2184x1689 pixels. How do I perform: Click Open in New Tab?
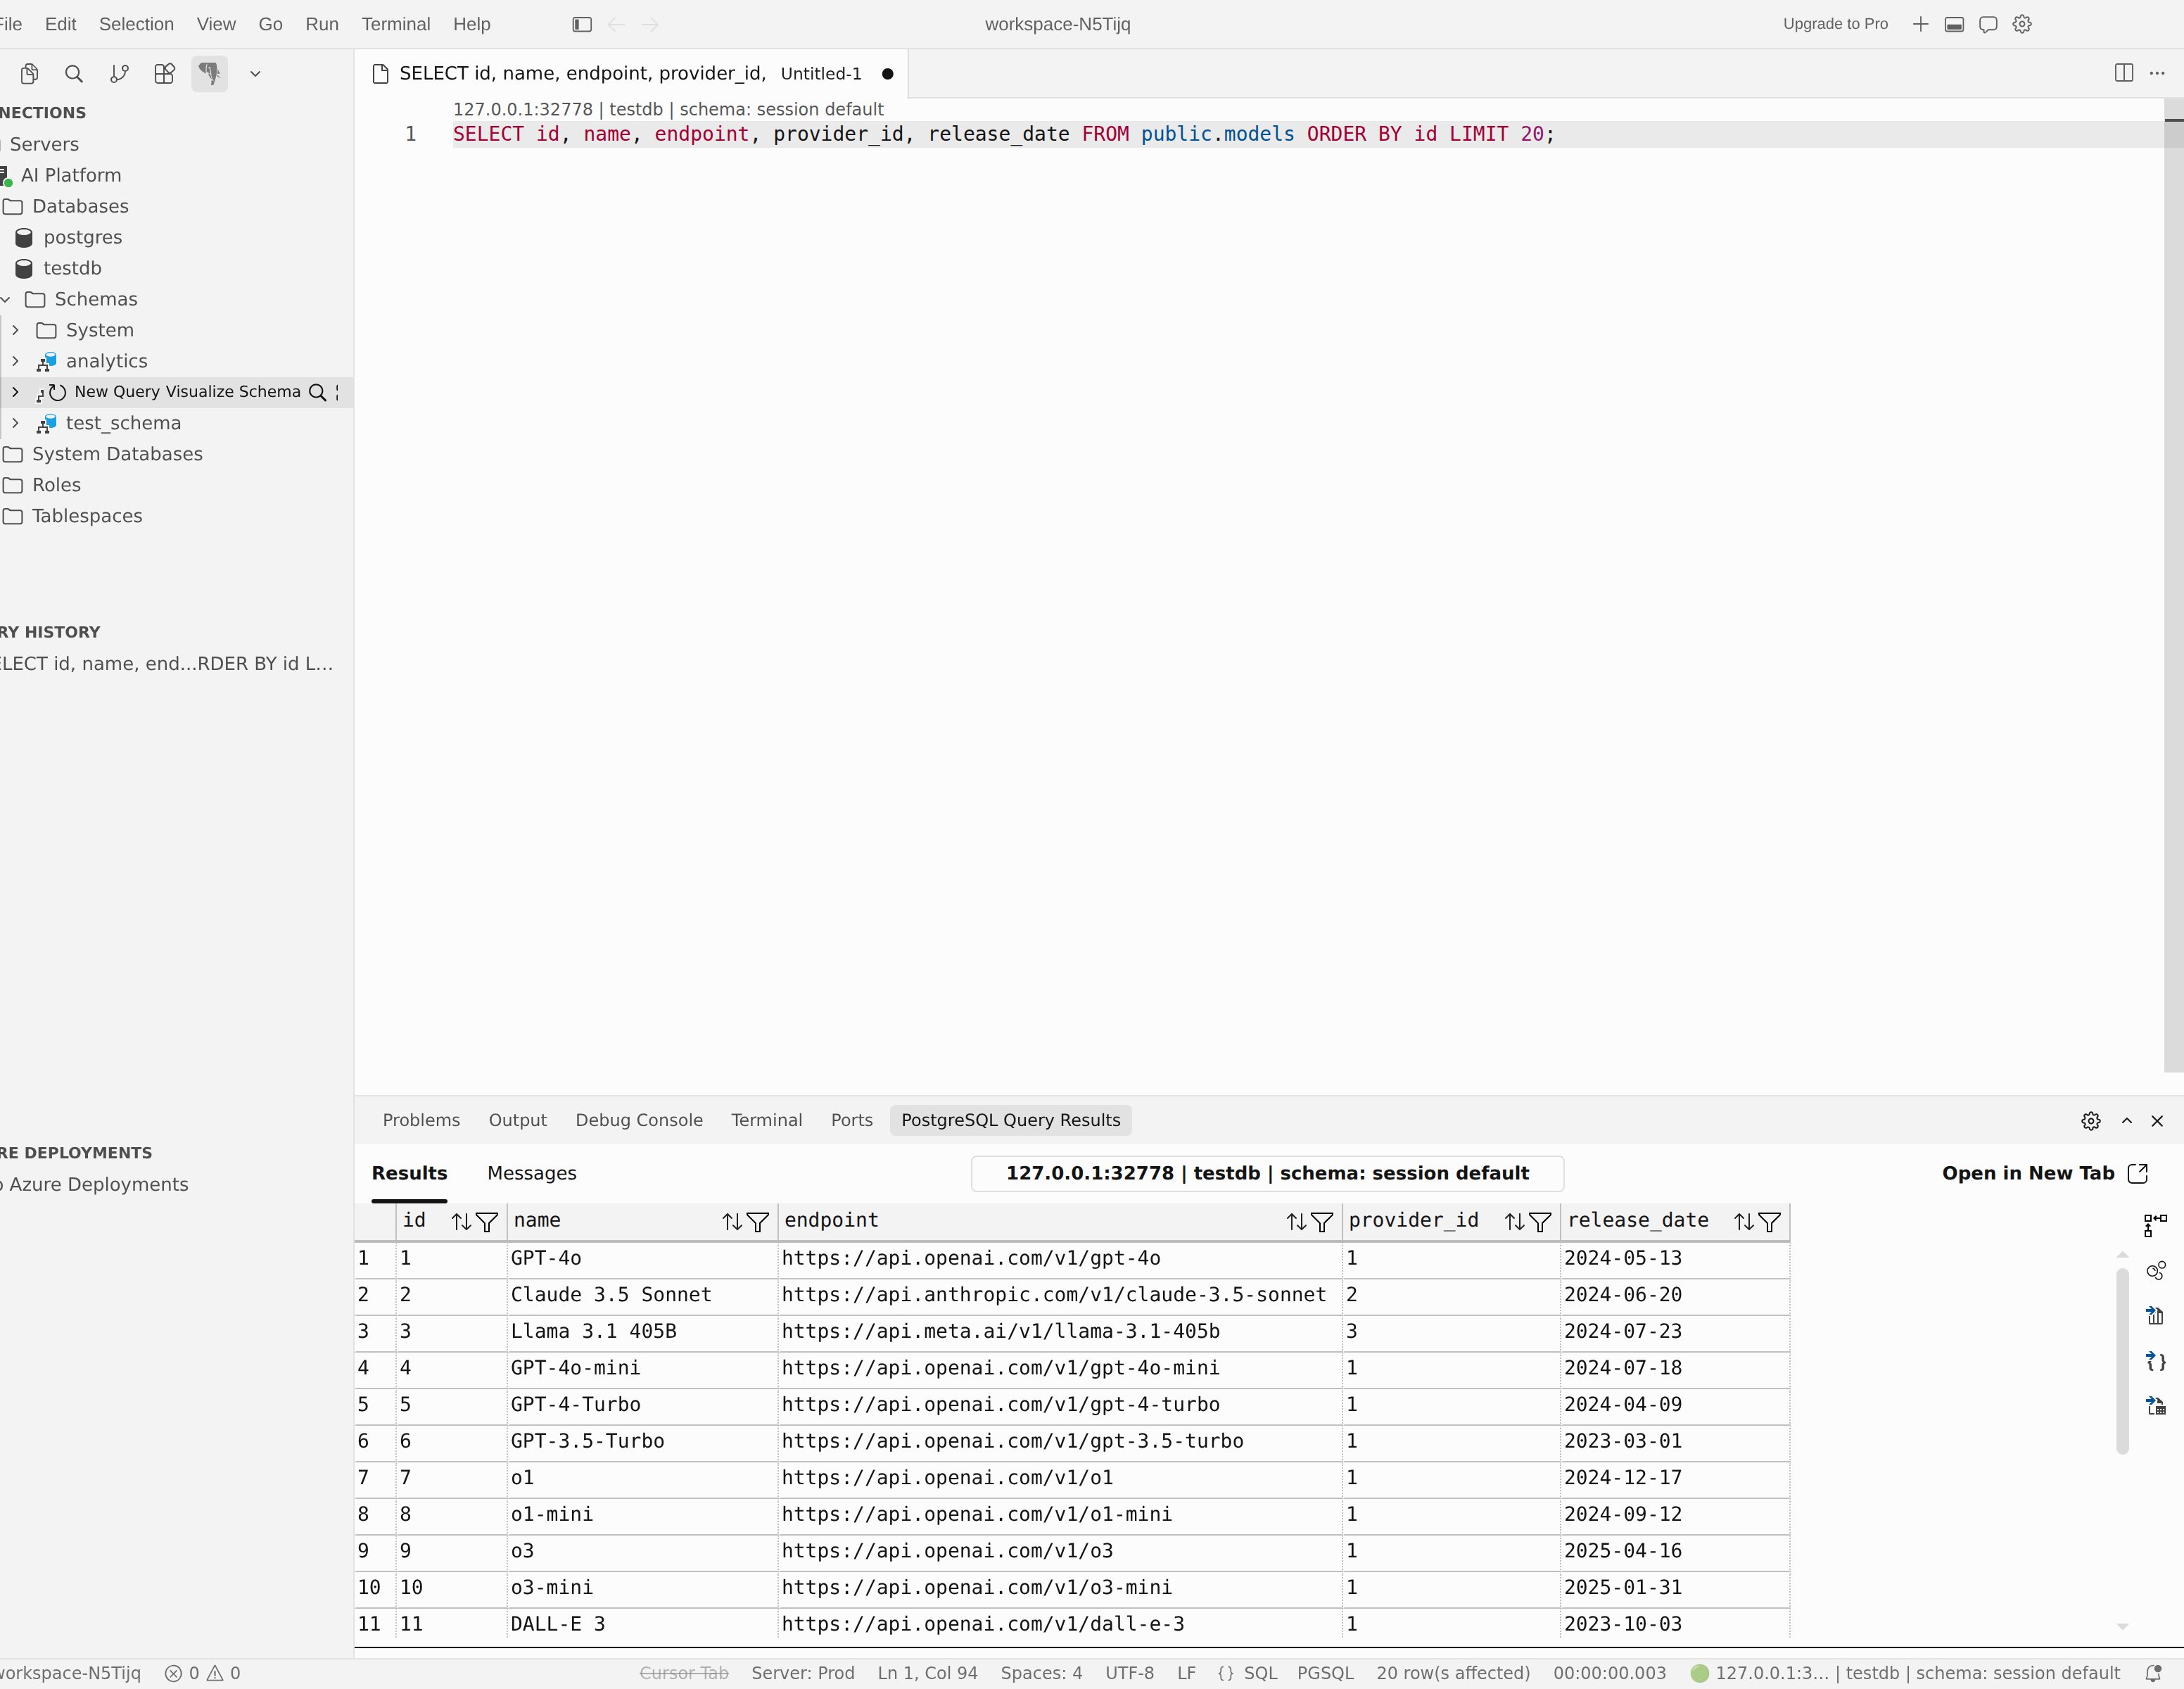(2045, 1173)
